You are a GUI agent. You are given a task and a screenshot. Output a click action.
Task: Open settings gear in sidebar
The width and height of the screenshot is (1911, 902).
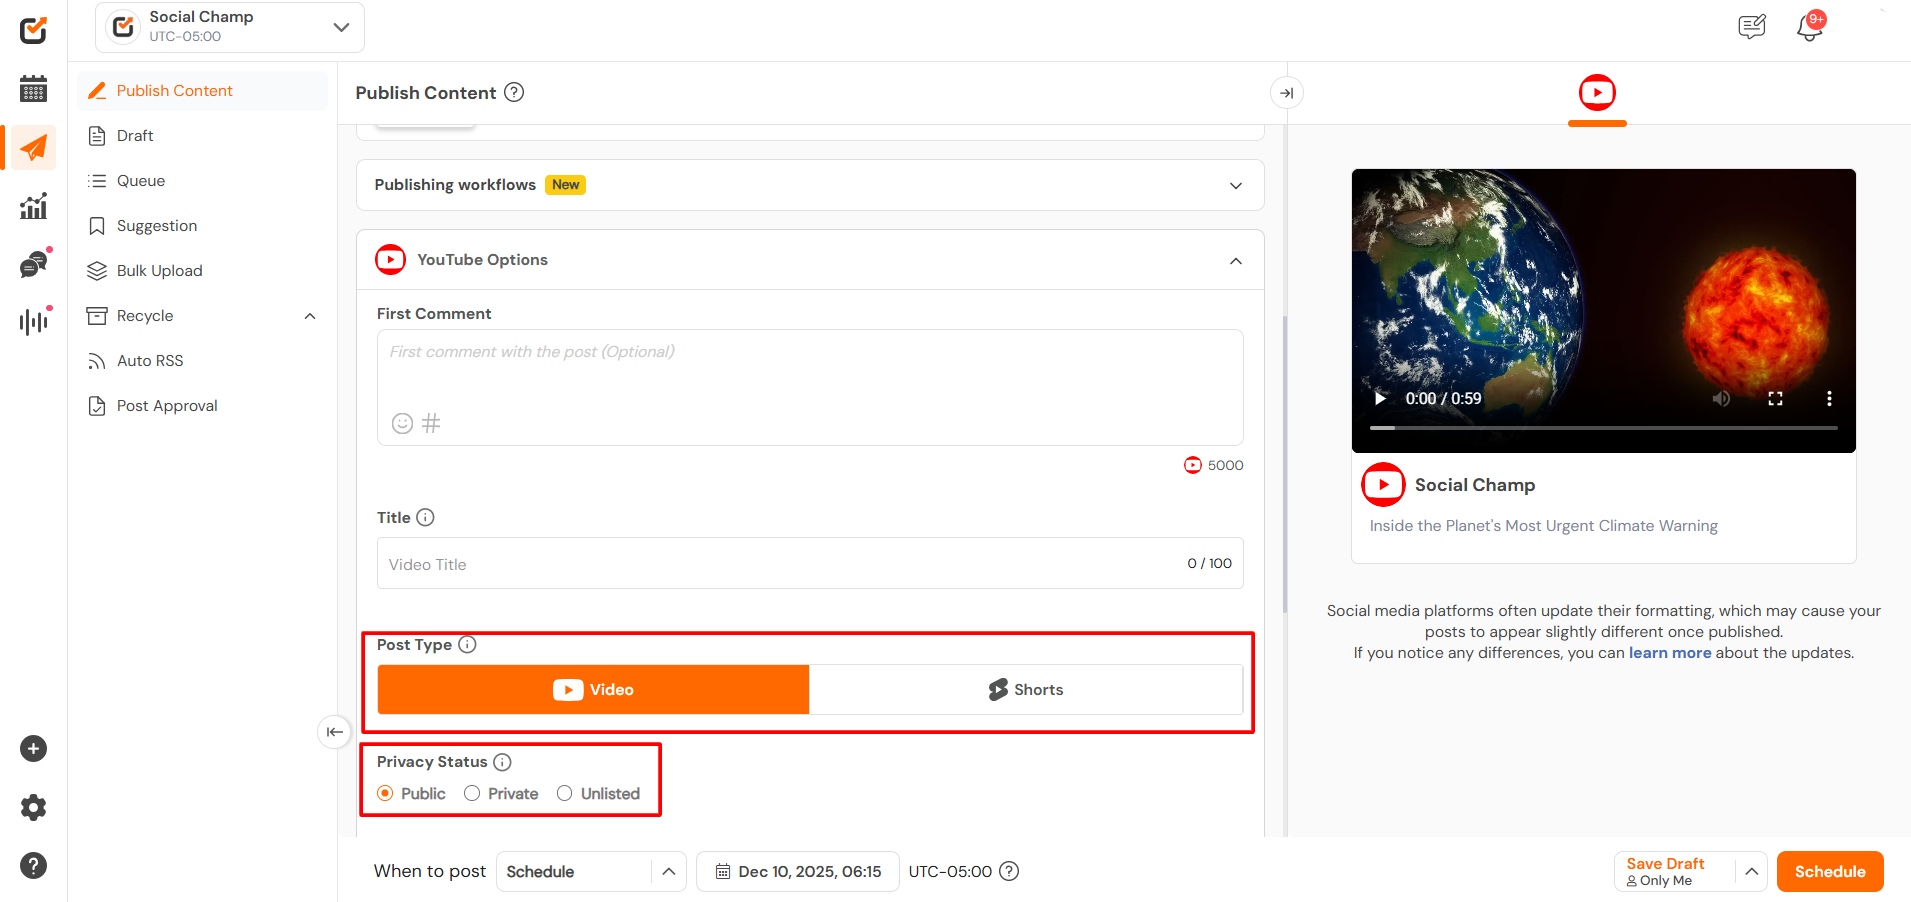[33, 807]
